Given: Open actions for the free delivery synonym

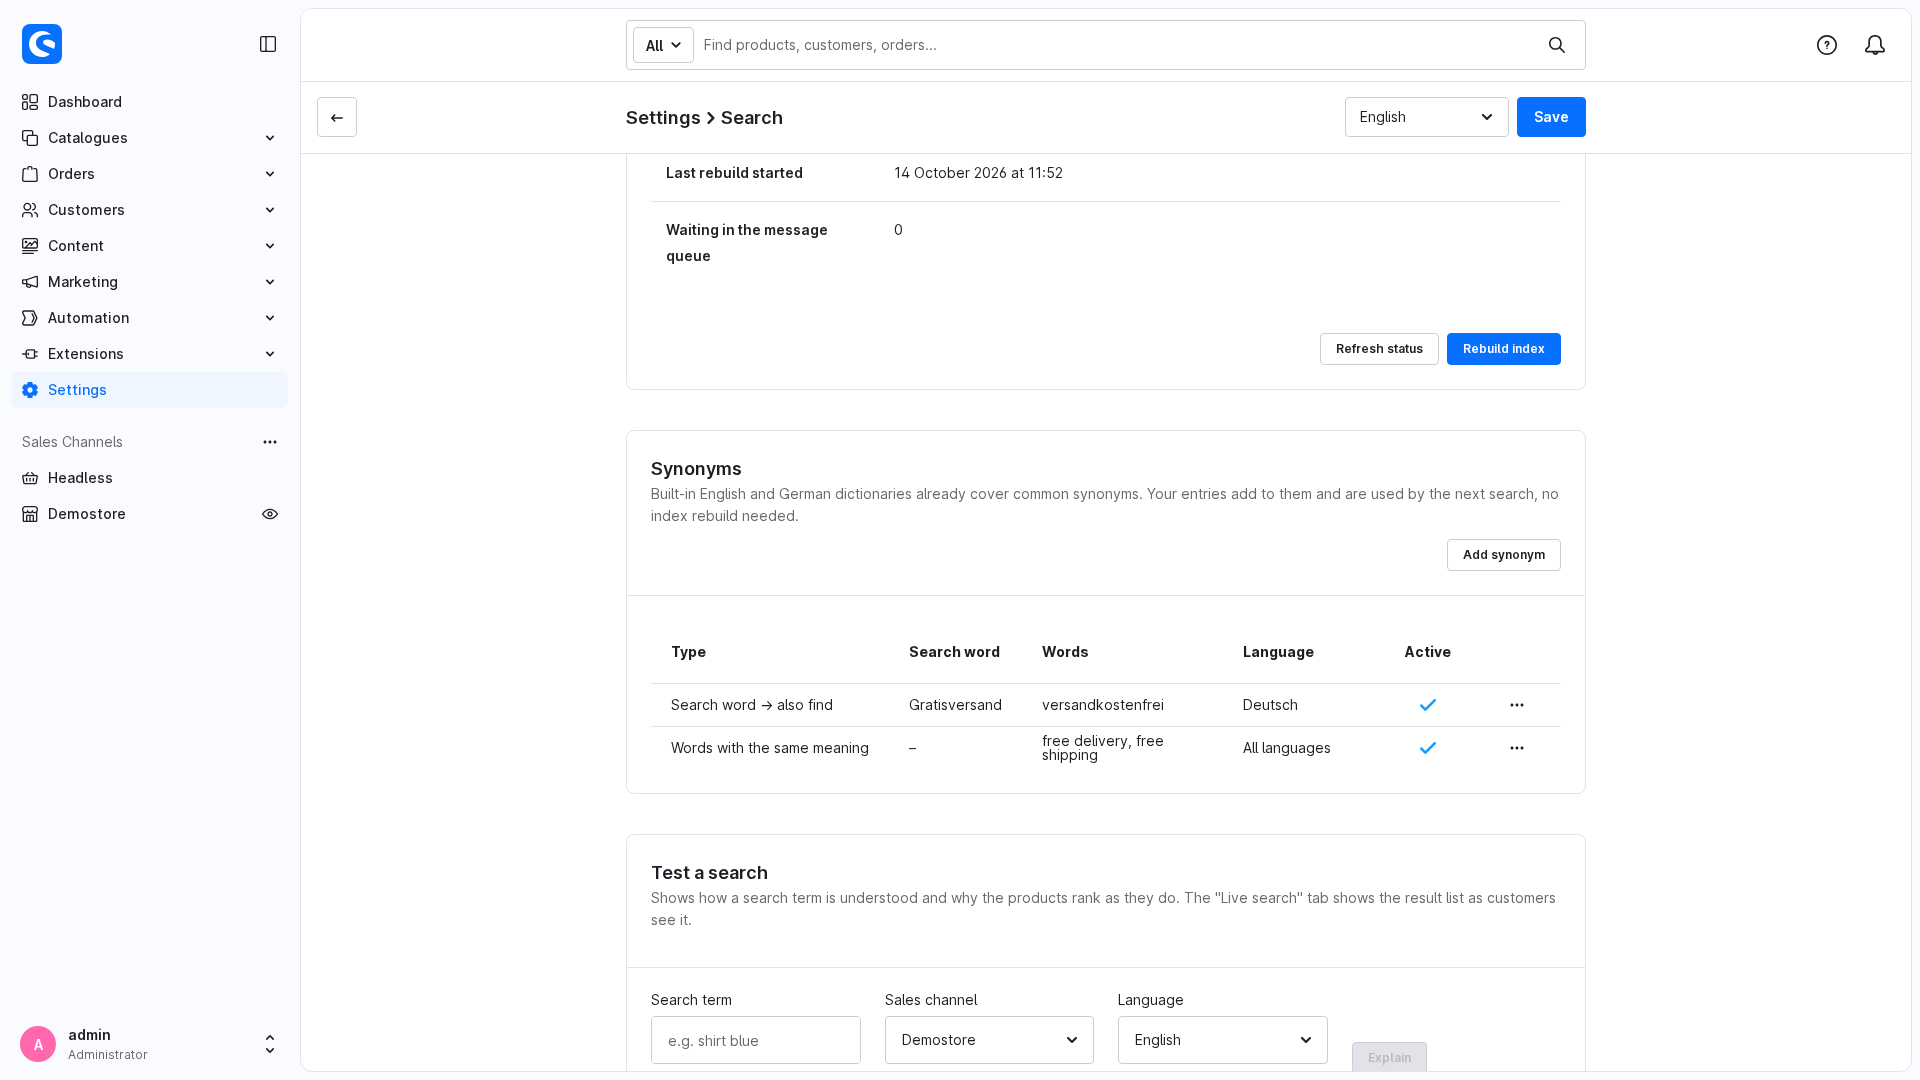Looking at the screenshot, I should (x=1517, y=748).
